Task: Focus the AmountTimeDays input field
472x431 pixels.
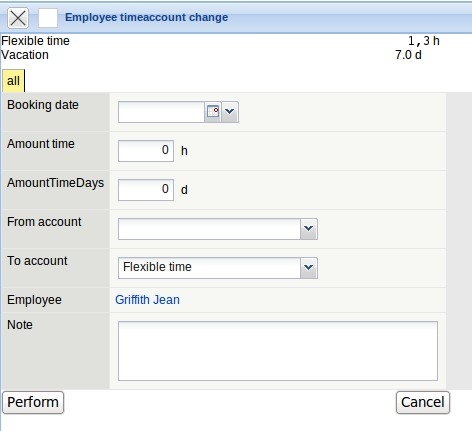Action: point(146,190)
